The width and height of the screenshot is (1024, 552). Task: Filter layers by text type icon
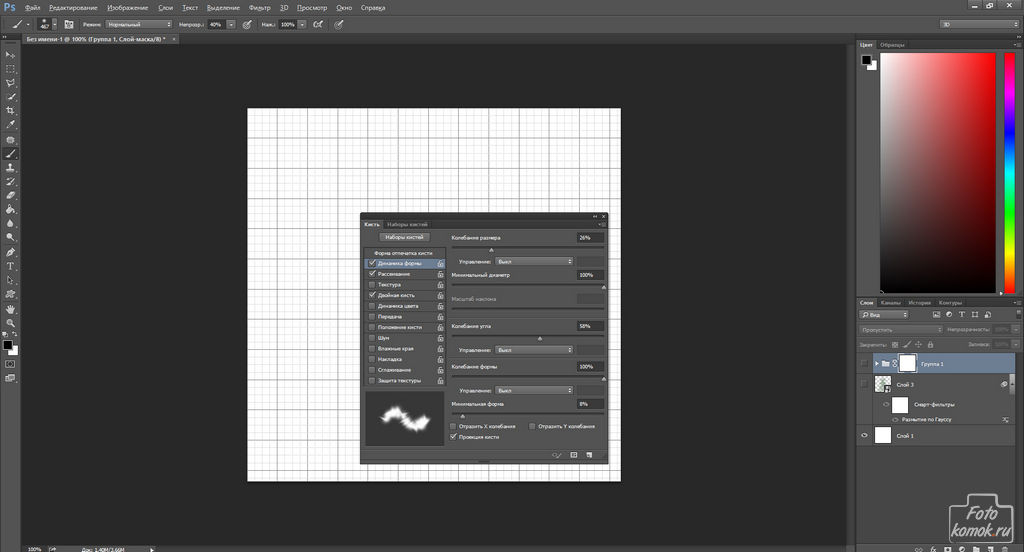962,314
